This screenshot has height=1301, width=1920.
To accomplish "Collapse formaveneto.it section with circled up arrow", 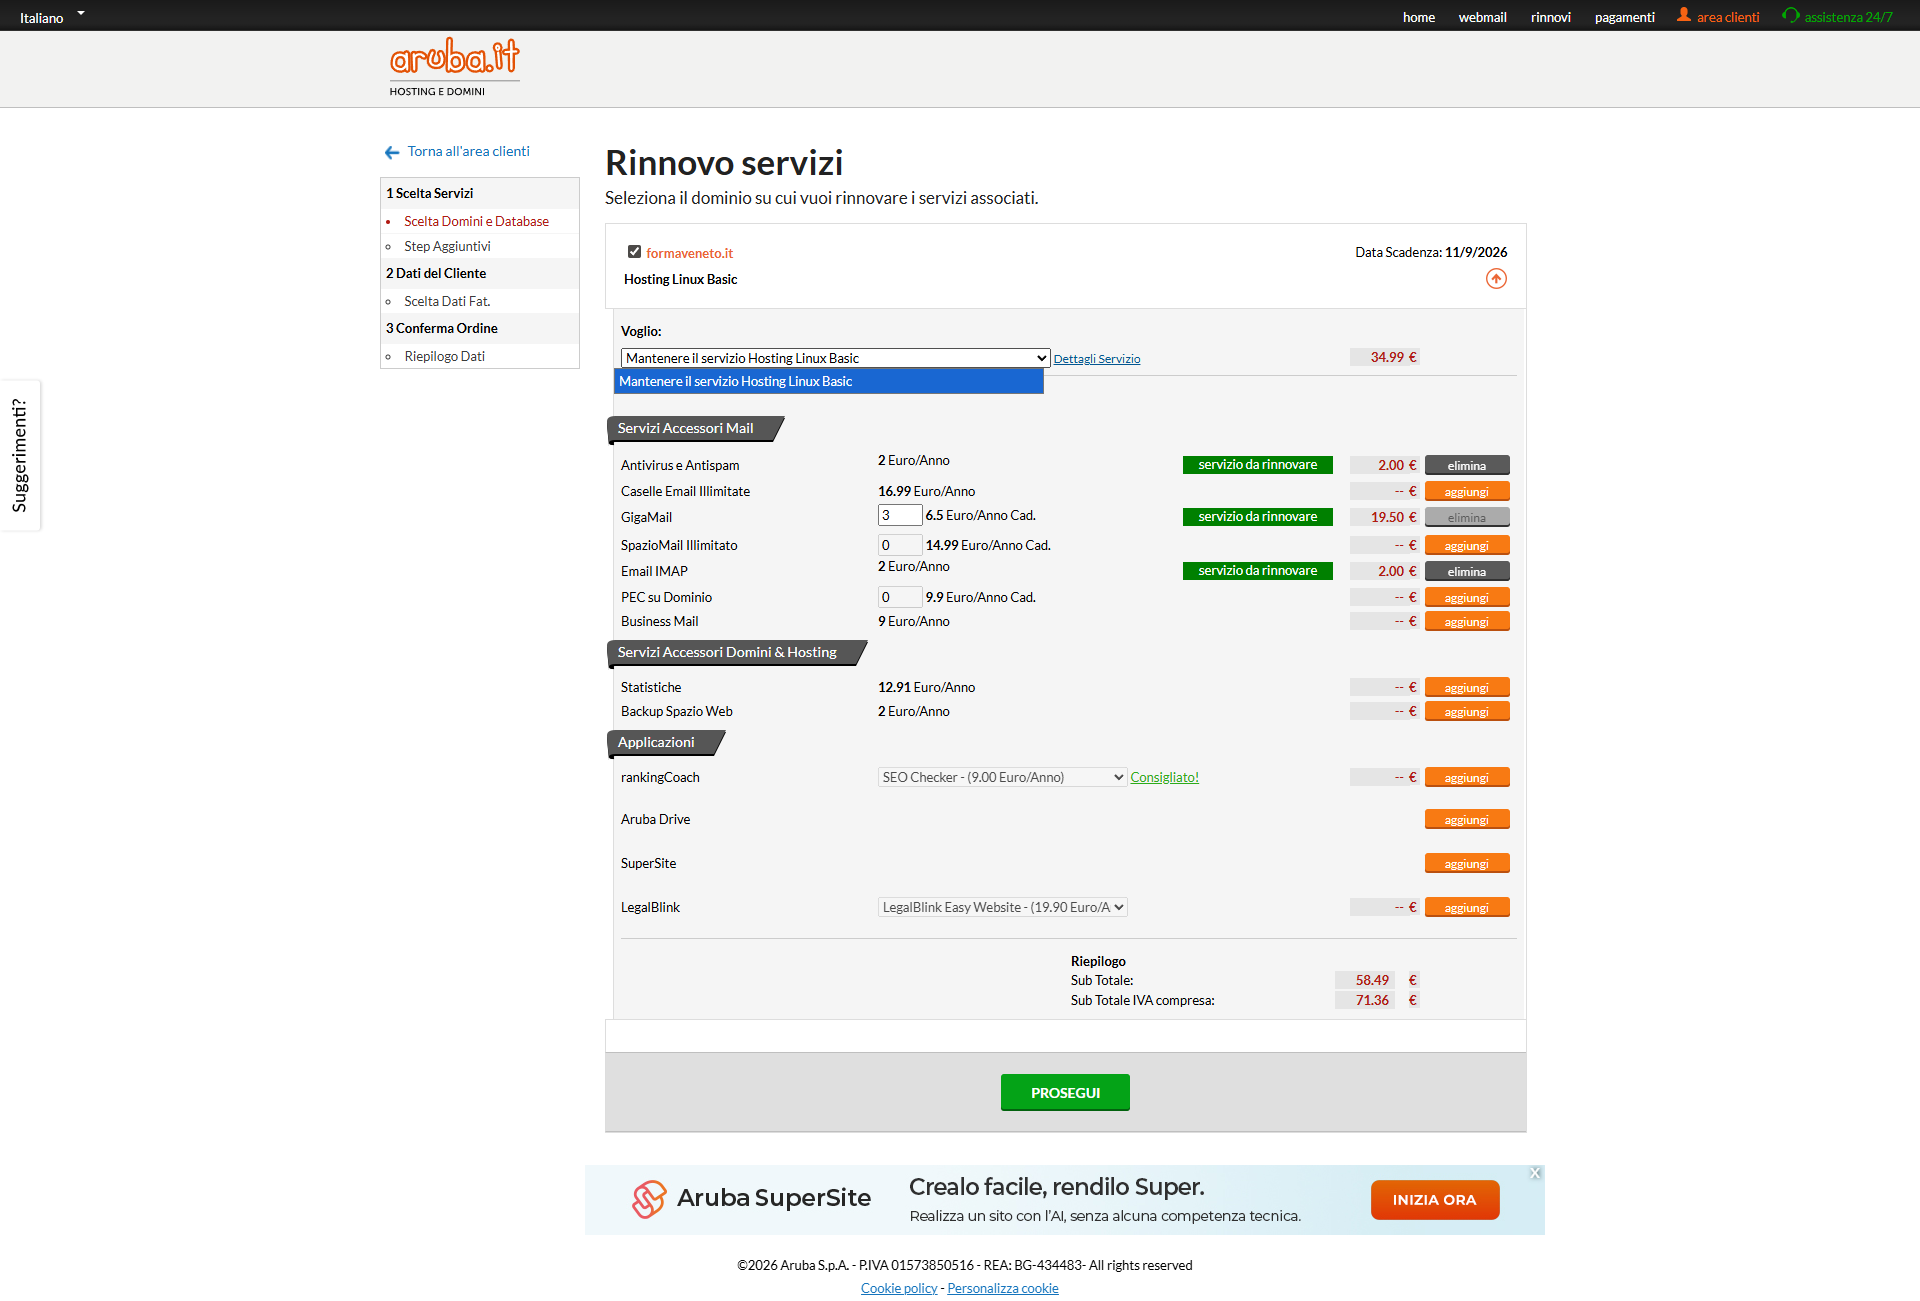I will pos(1496,279).
